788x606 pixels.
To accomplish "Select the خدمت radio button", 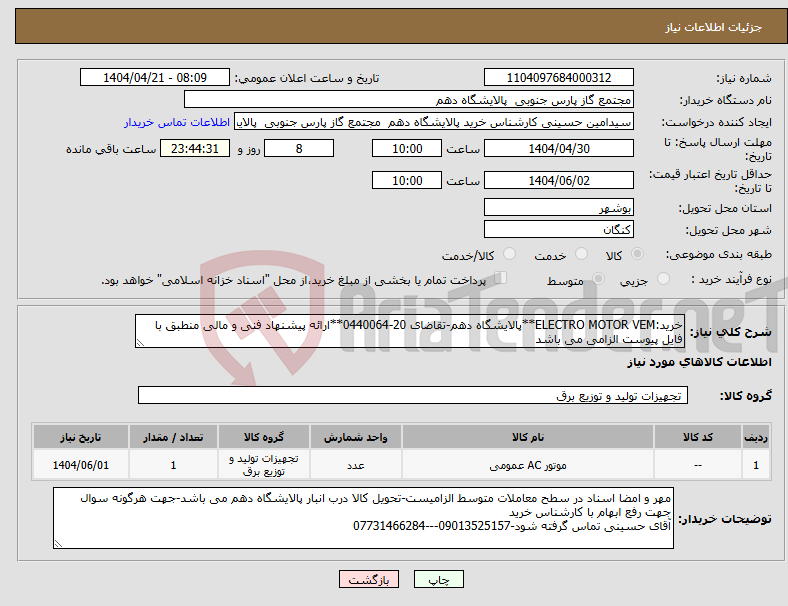I will pos(581,254).
